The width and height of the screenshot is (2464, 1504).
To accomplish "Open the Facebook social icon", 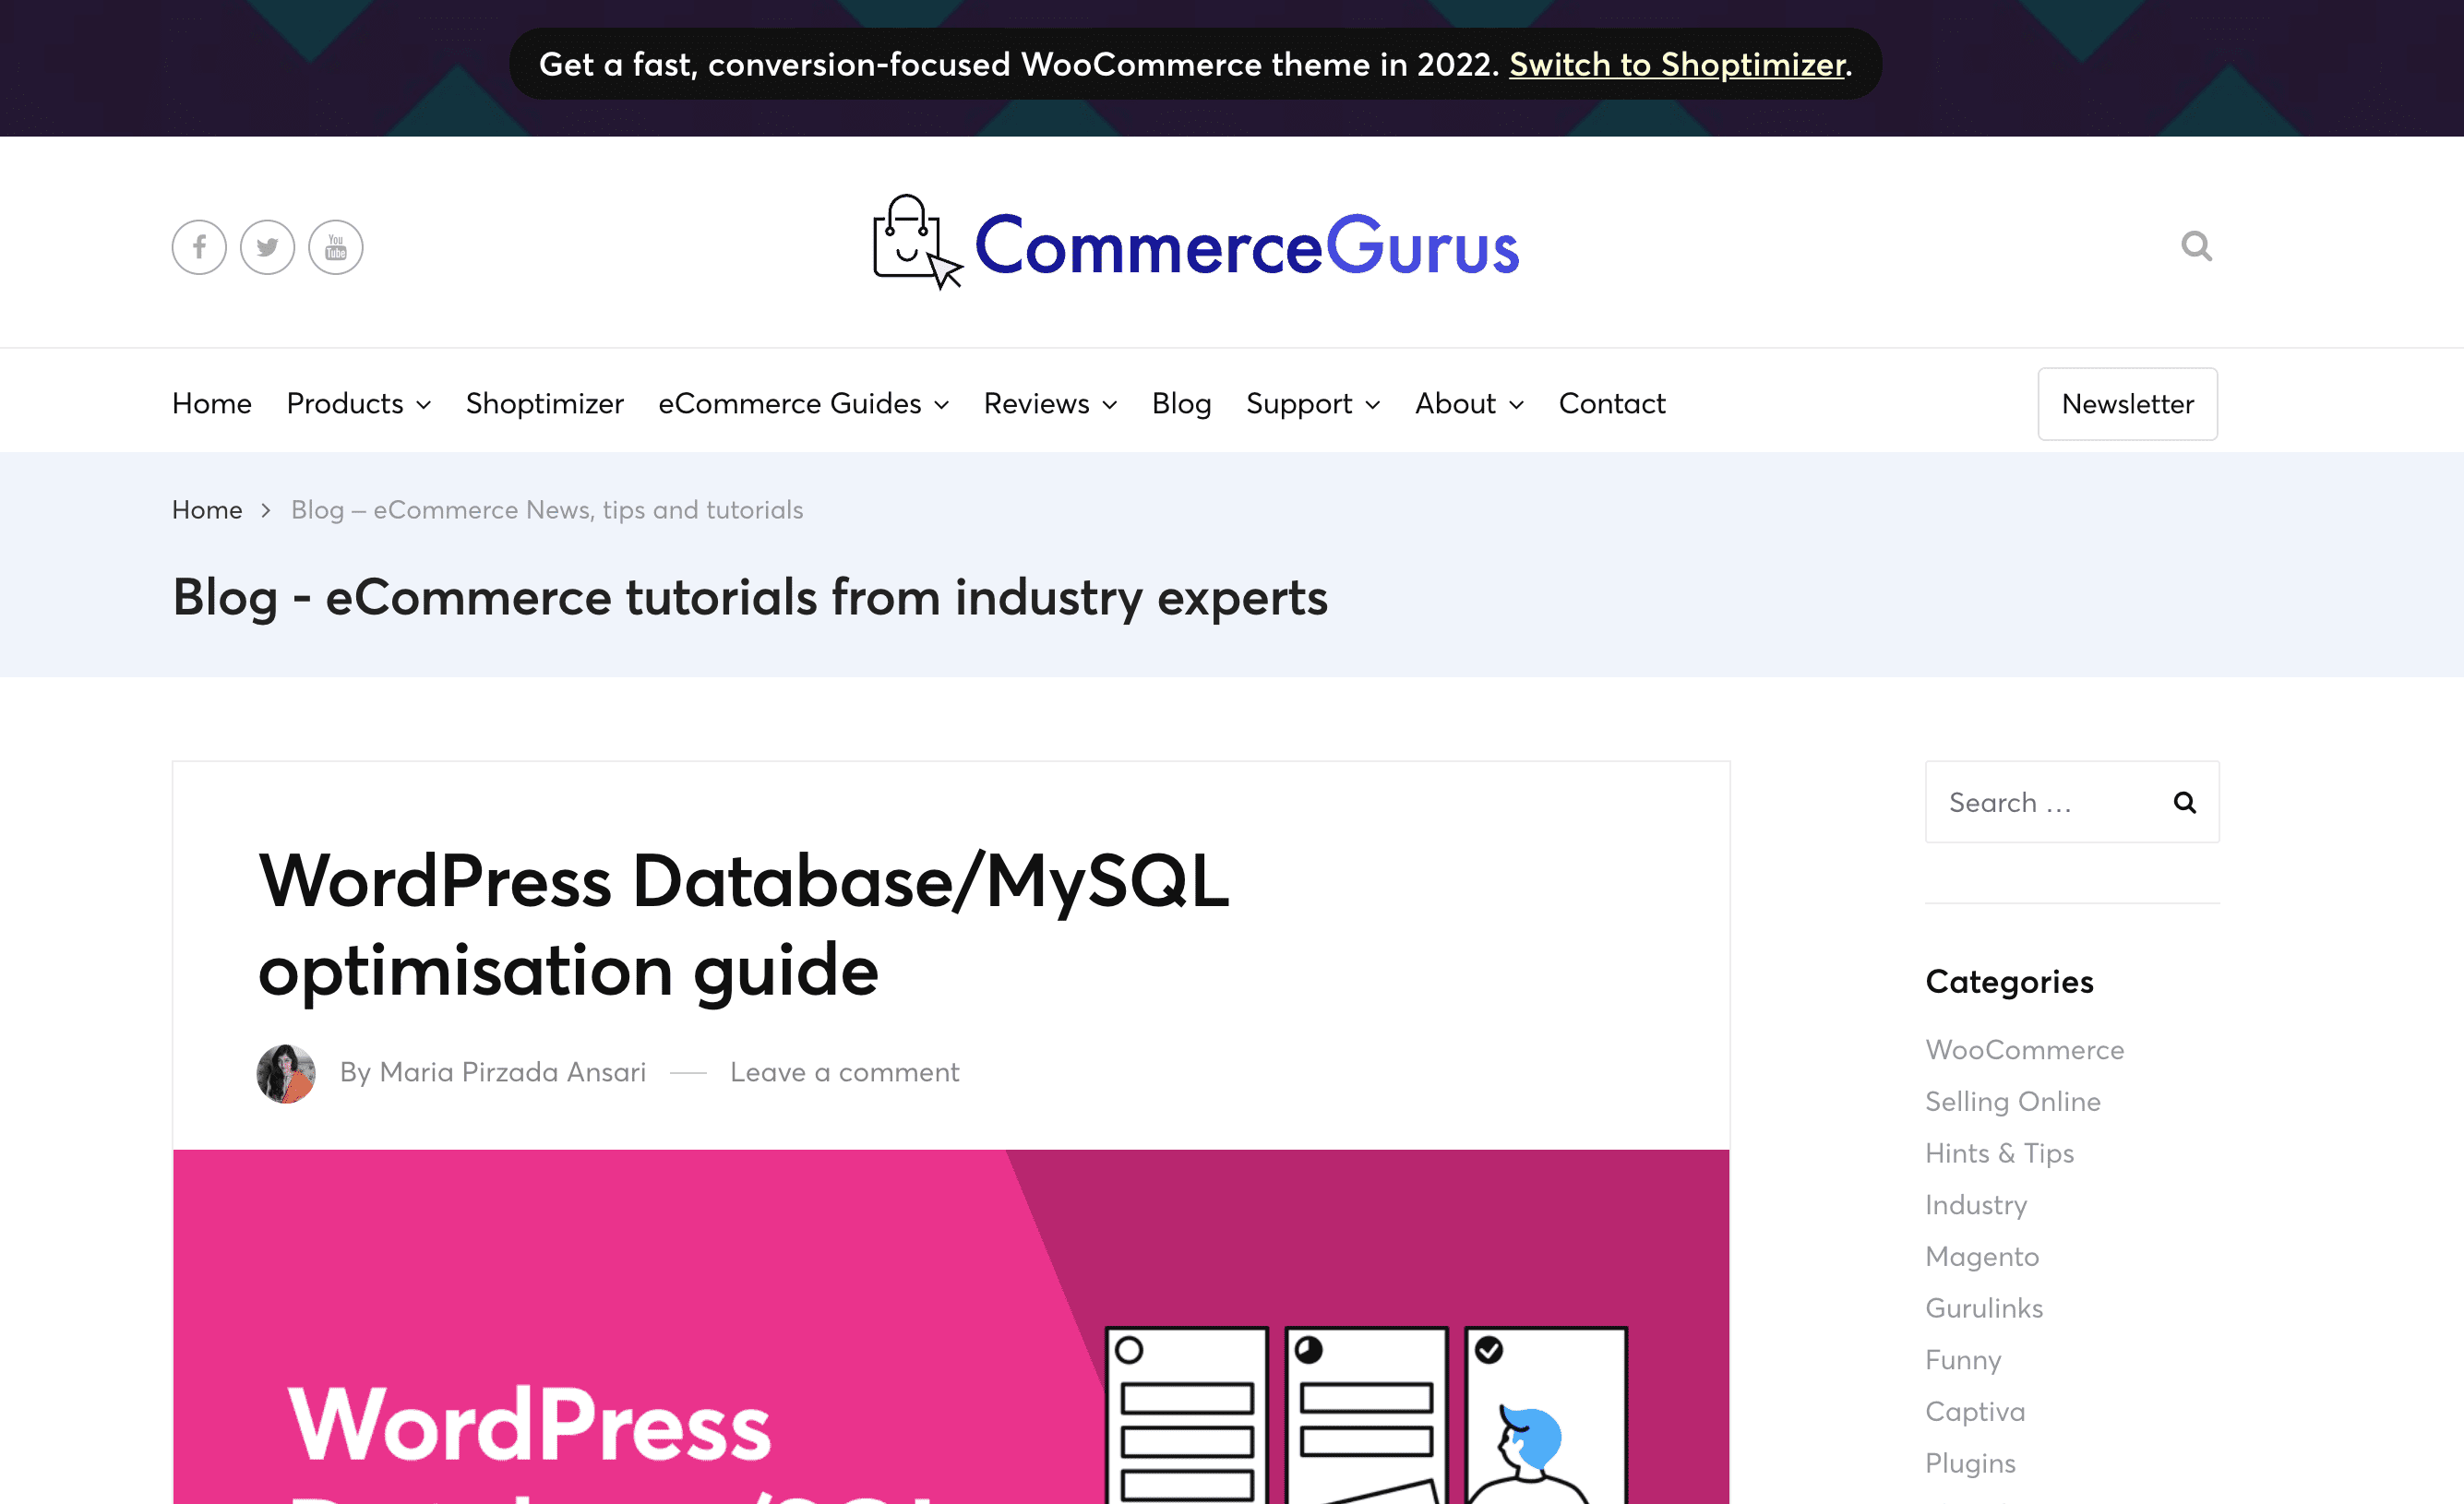I will (199, 247).
